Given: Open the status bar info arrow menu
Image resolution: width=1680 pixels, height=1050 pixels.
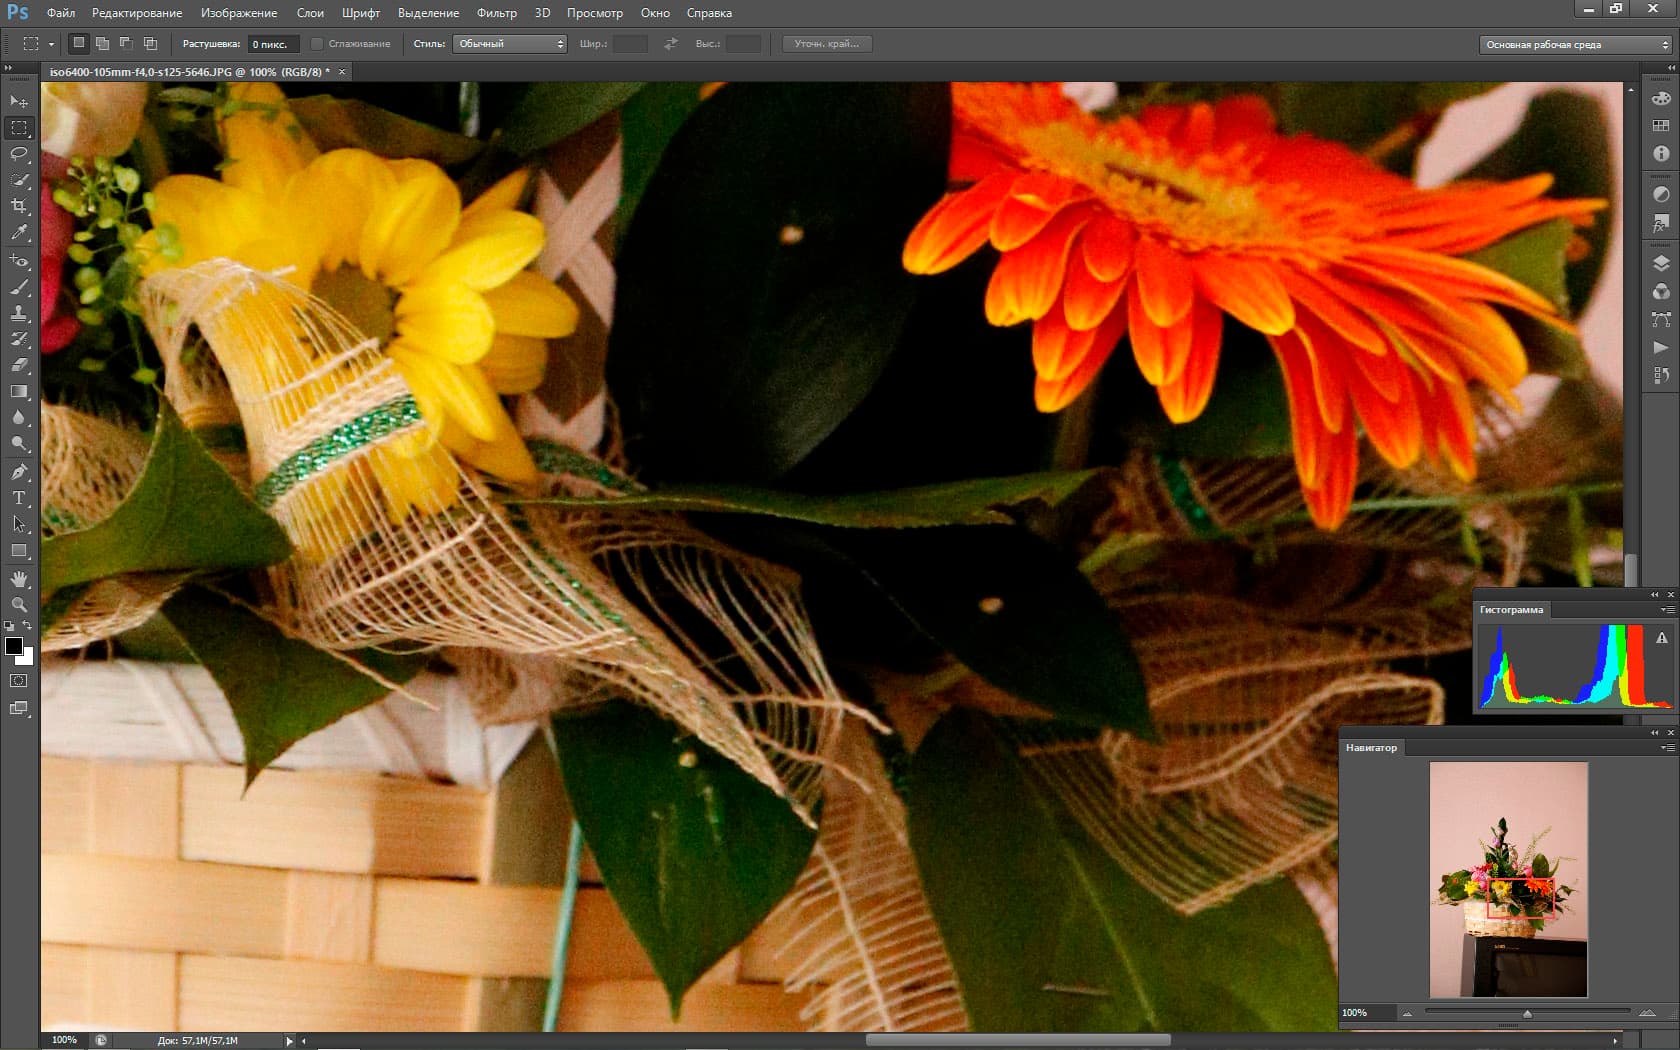Looking at the screenshot, I should [x=290, y=1041].
